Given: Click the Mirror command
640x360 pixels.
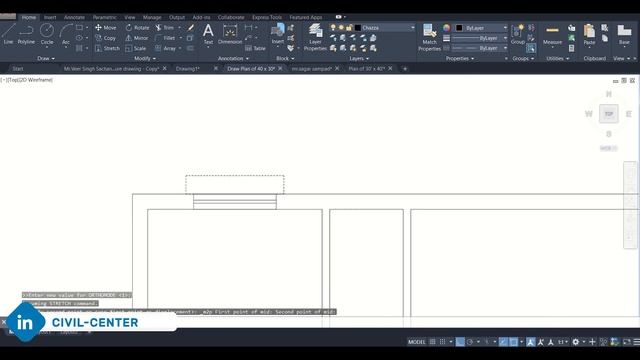Looking at the screenshot, I should coord(137,38).
